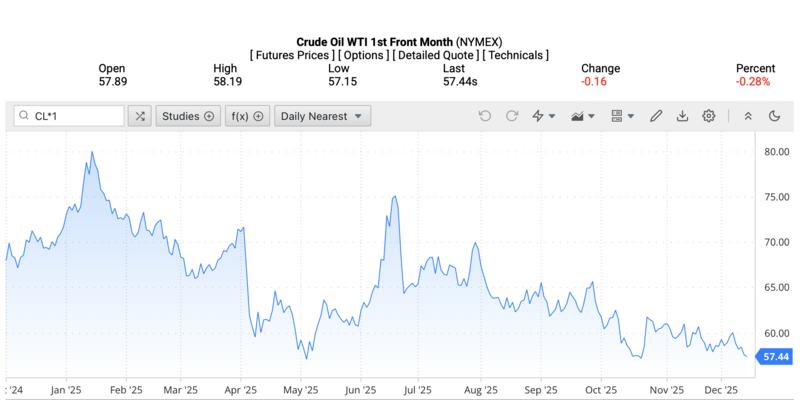
Task: Open chart settings gear icon
Action: point(709,116)
